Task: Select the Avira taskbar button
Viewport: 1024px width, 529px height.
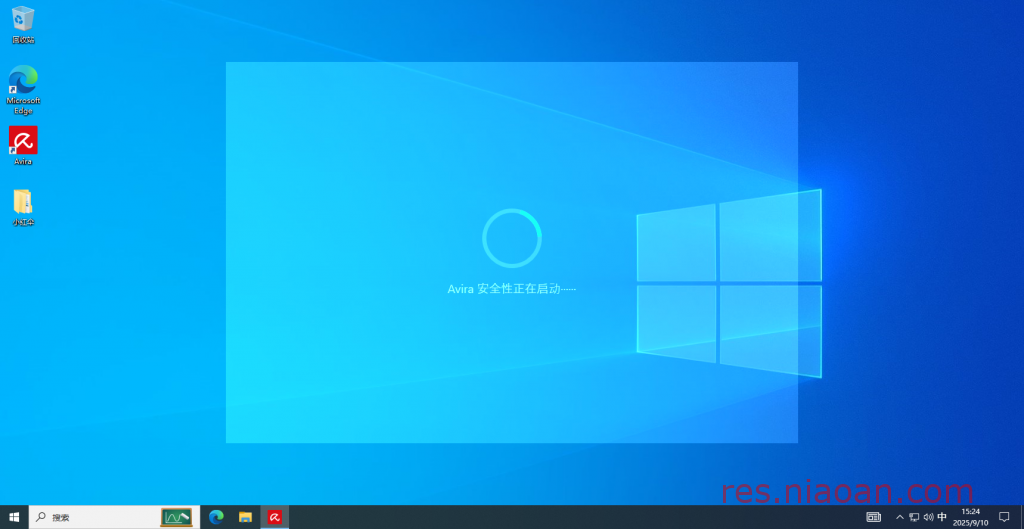Action: (x=275, y=517)
